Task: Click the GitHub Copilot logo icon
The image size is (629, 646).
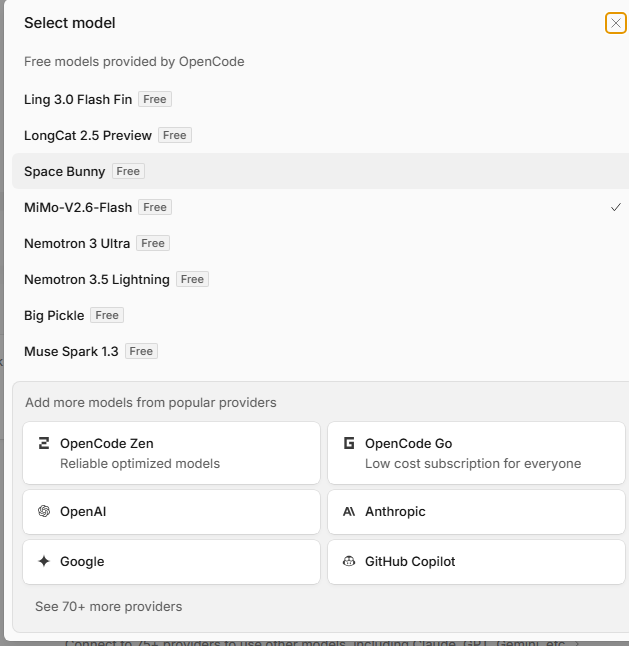Action: tap(349, 561)
